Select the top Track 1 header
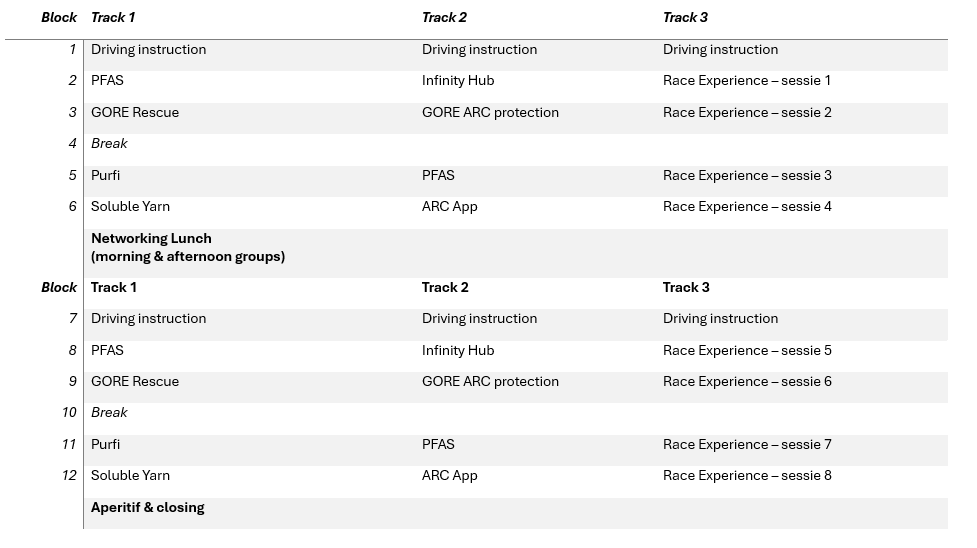 coord(113,17)
